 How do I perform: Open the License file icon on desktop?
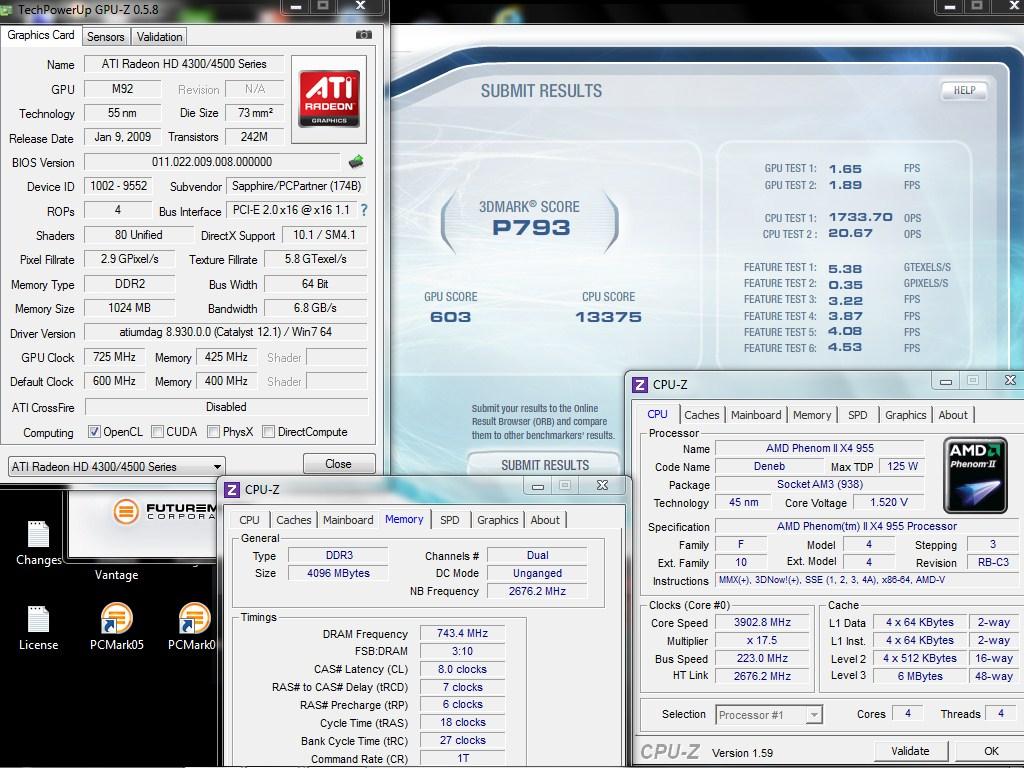pyautogui.click(x=39, y=628)
